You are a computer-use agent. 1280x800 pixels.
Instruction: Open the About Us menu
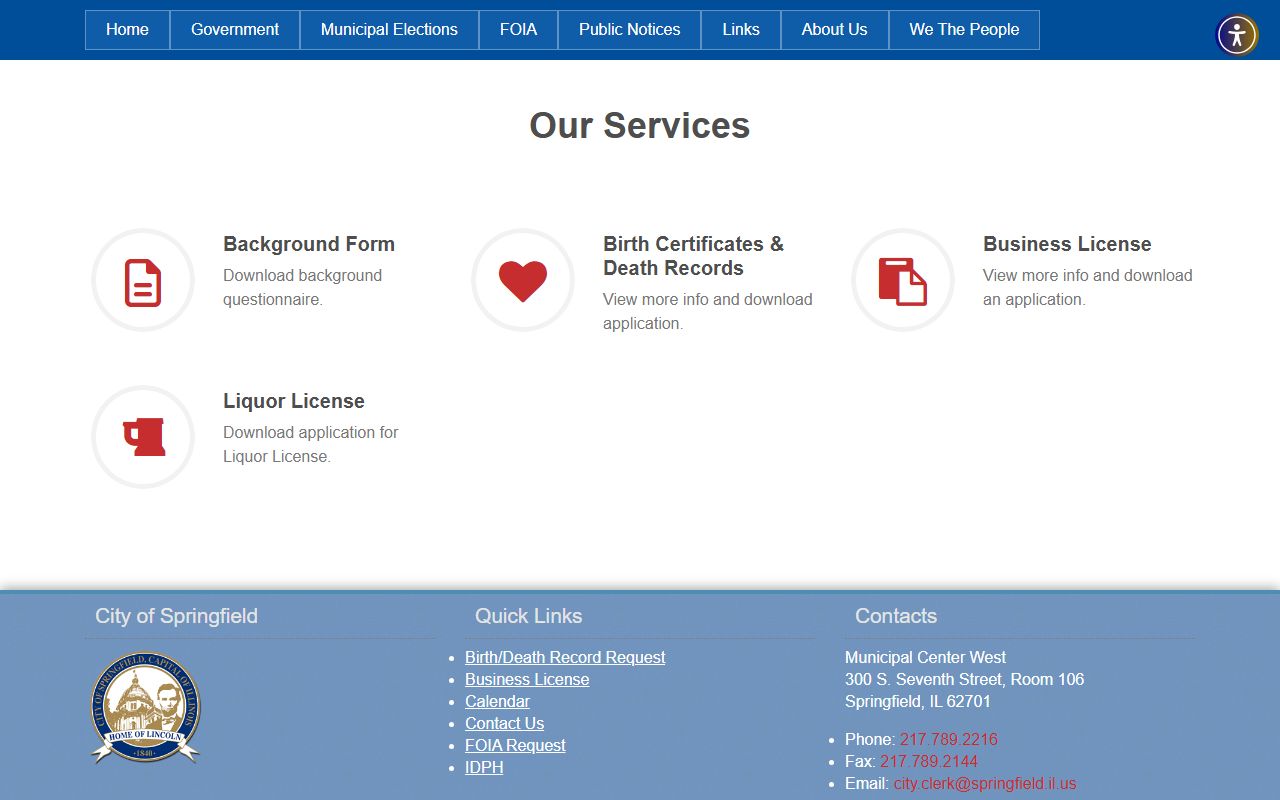834,30
